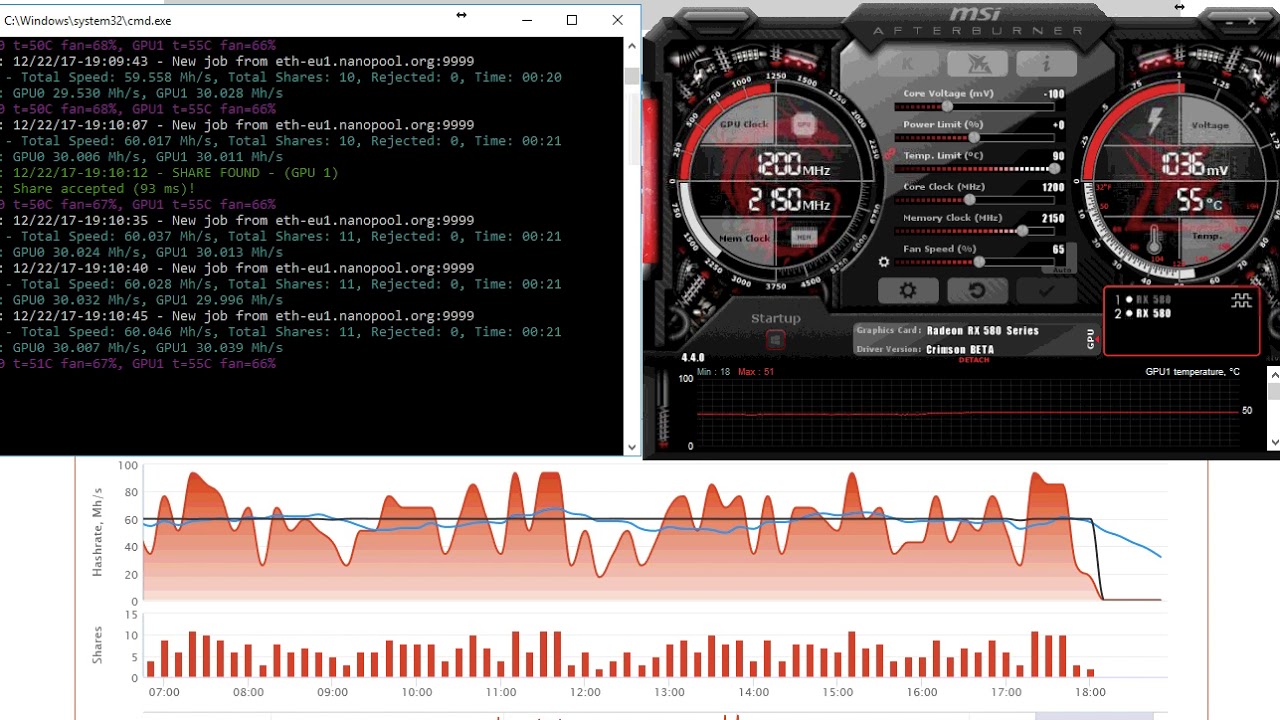Toggle the Auto fan speed button
Image resolution: width=1280 pixels, height=720 pixels.
(1061, 270)
